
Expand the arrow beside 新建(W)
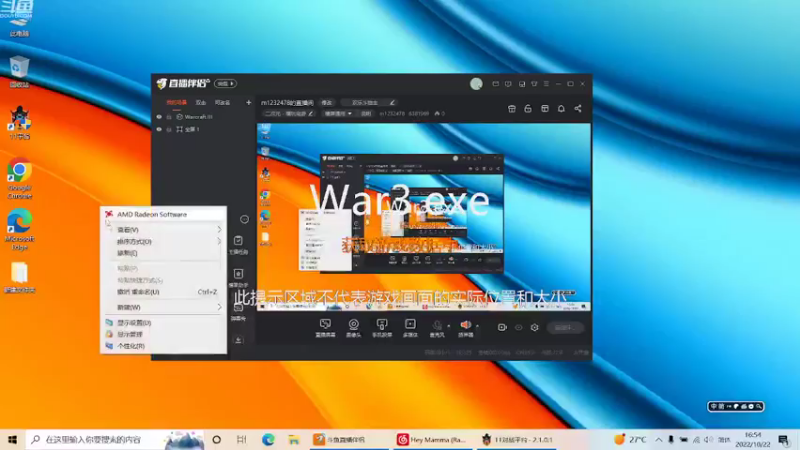(x=219, y=307)
